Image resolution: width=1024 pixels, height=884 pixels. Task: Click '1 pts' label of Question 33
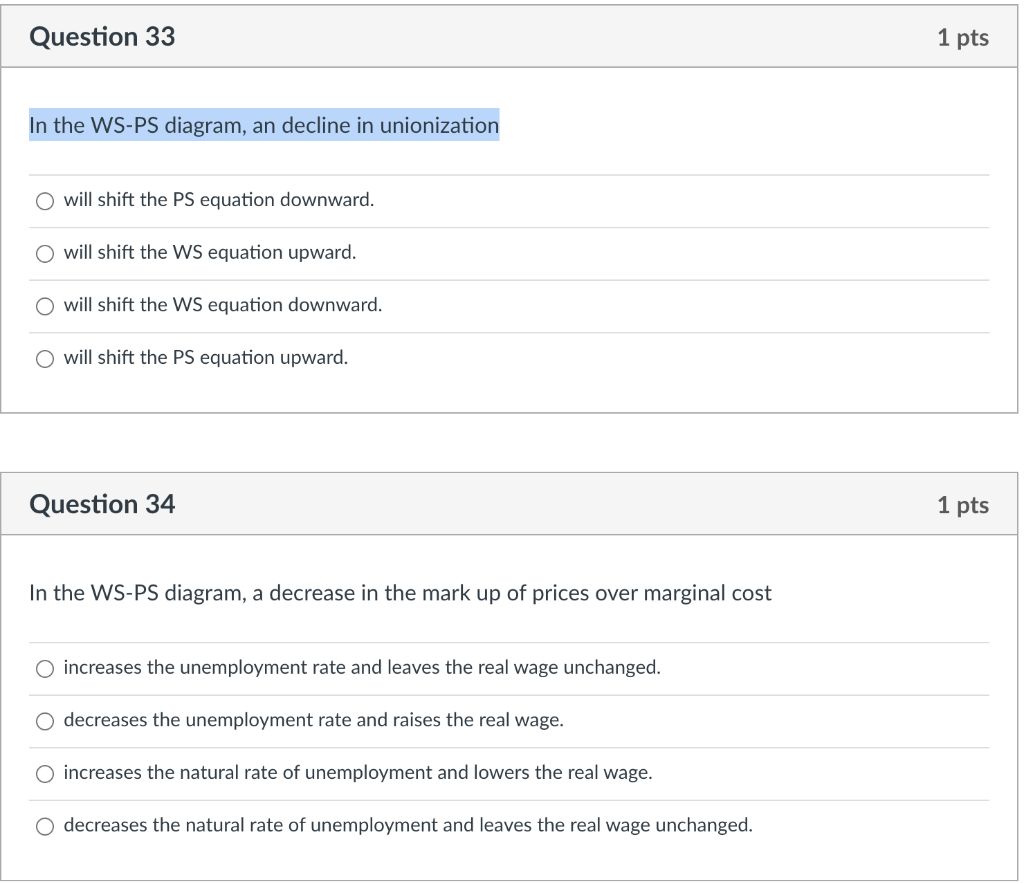point(963,37)
